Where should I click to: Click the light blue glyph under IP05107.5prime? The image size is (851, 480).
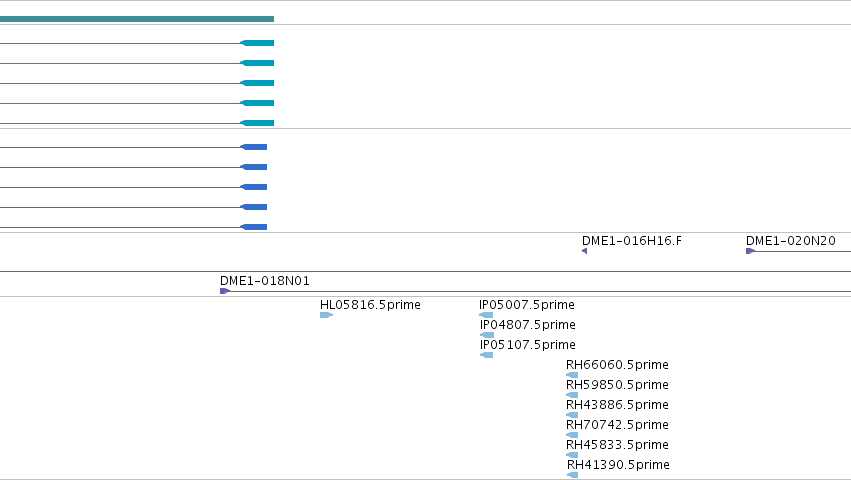(x=487, y=355)
